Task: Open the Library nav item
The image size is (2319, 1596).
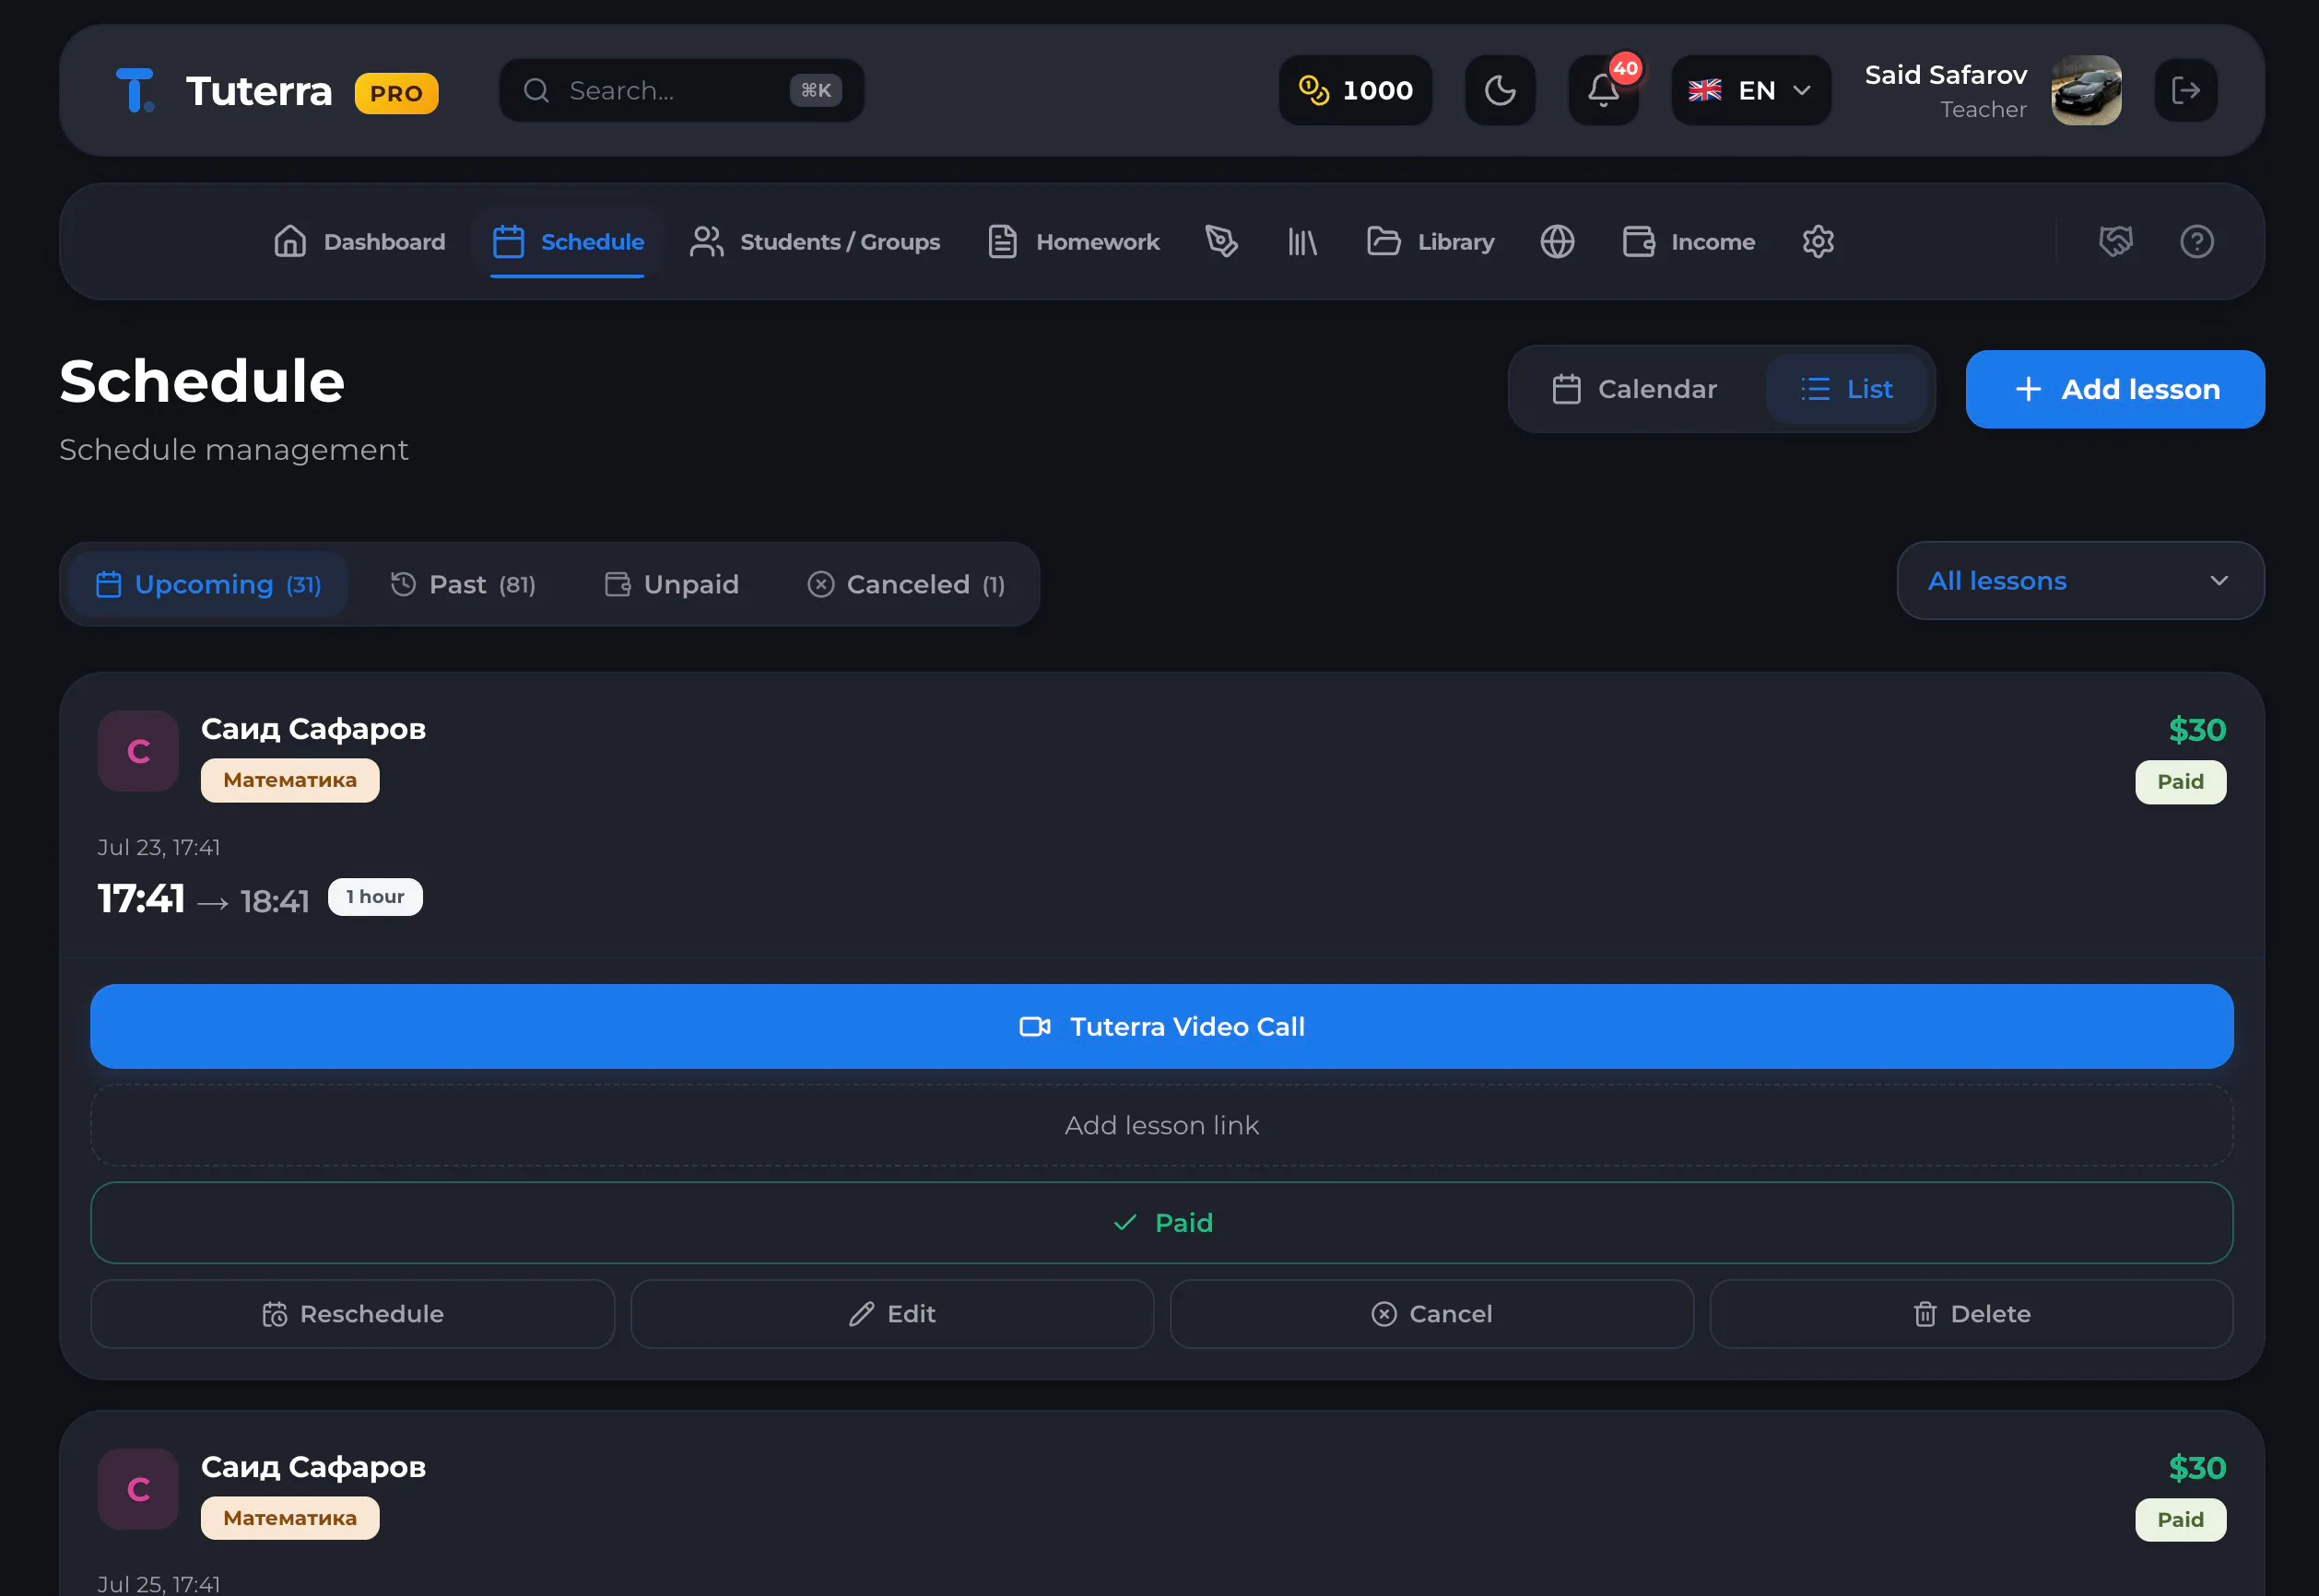Action: pyautogui.click(x=1431, y=241)
